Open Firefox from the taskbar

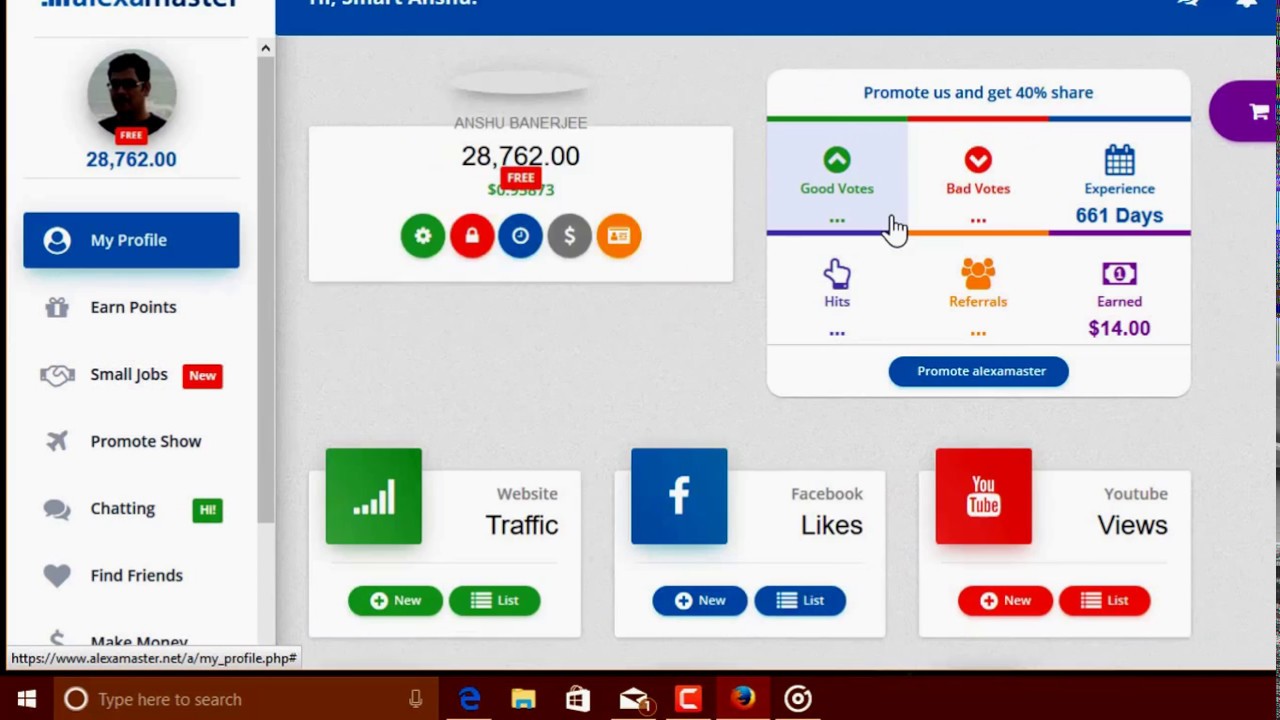coord(743,699)
